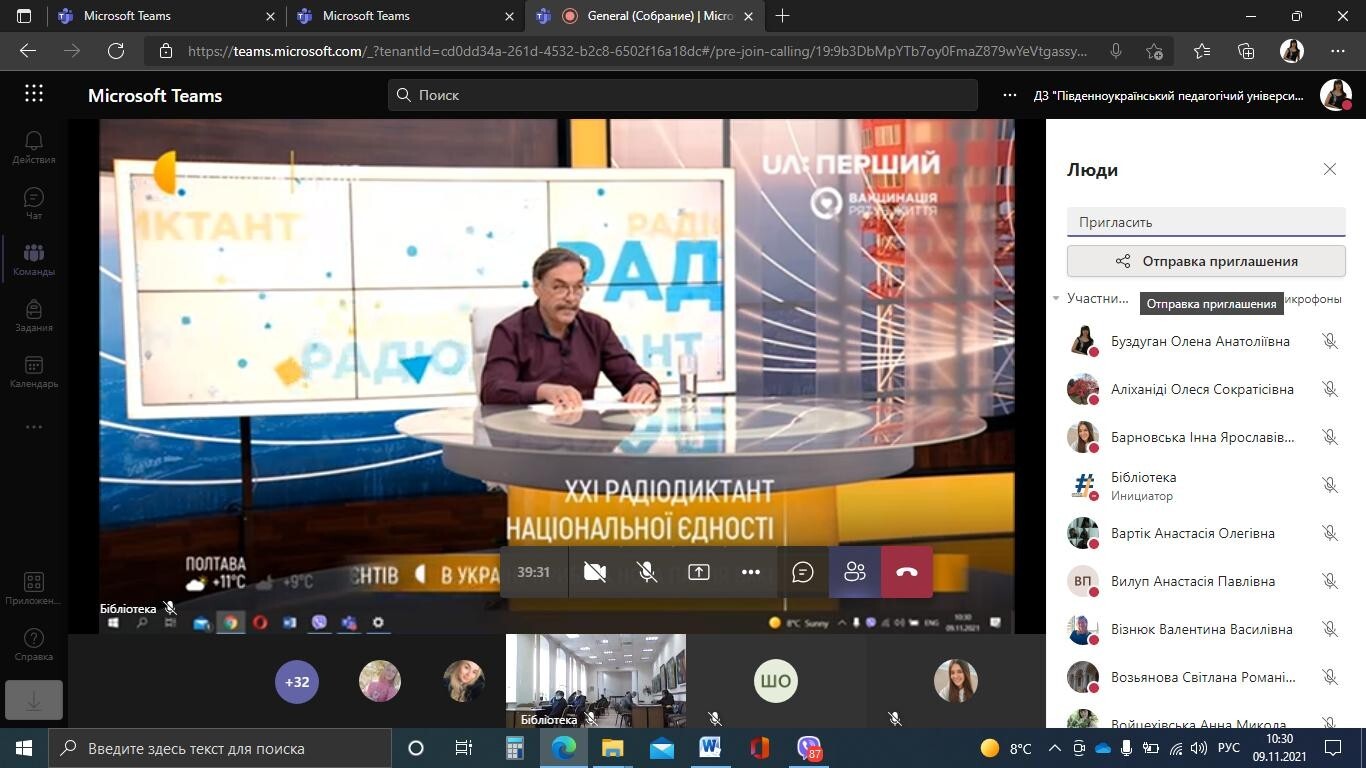This screenshot has height=768, width=1366.
Task: Open Viber from the taskbar
Action: point(809,748)
